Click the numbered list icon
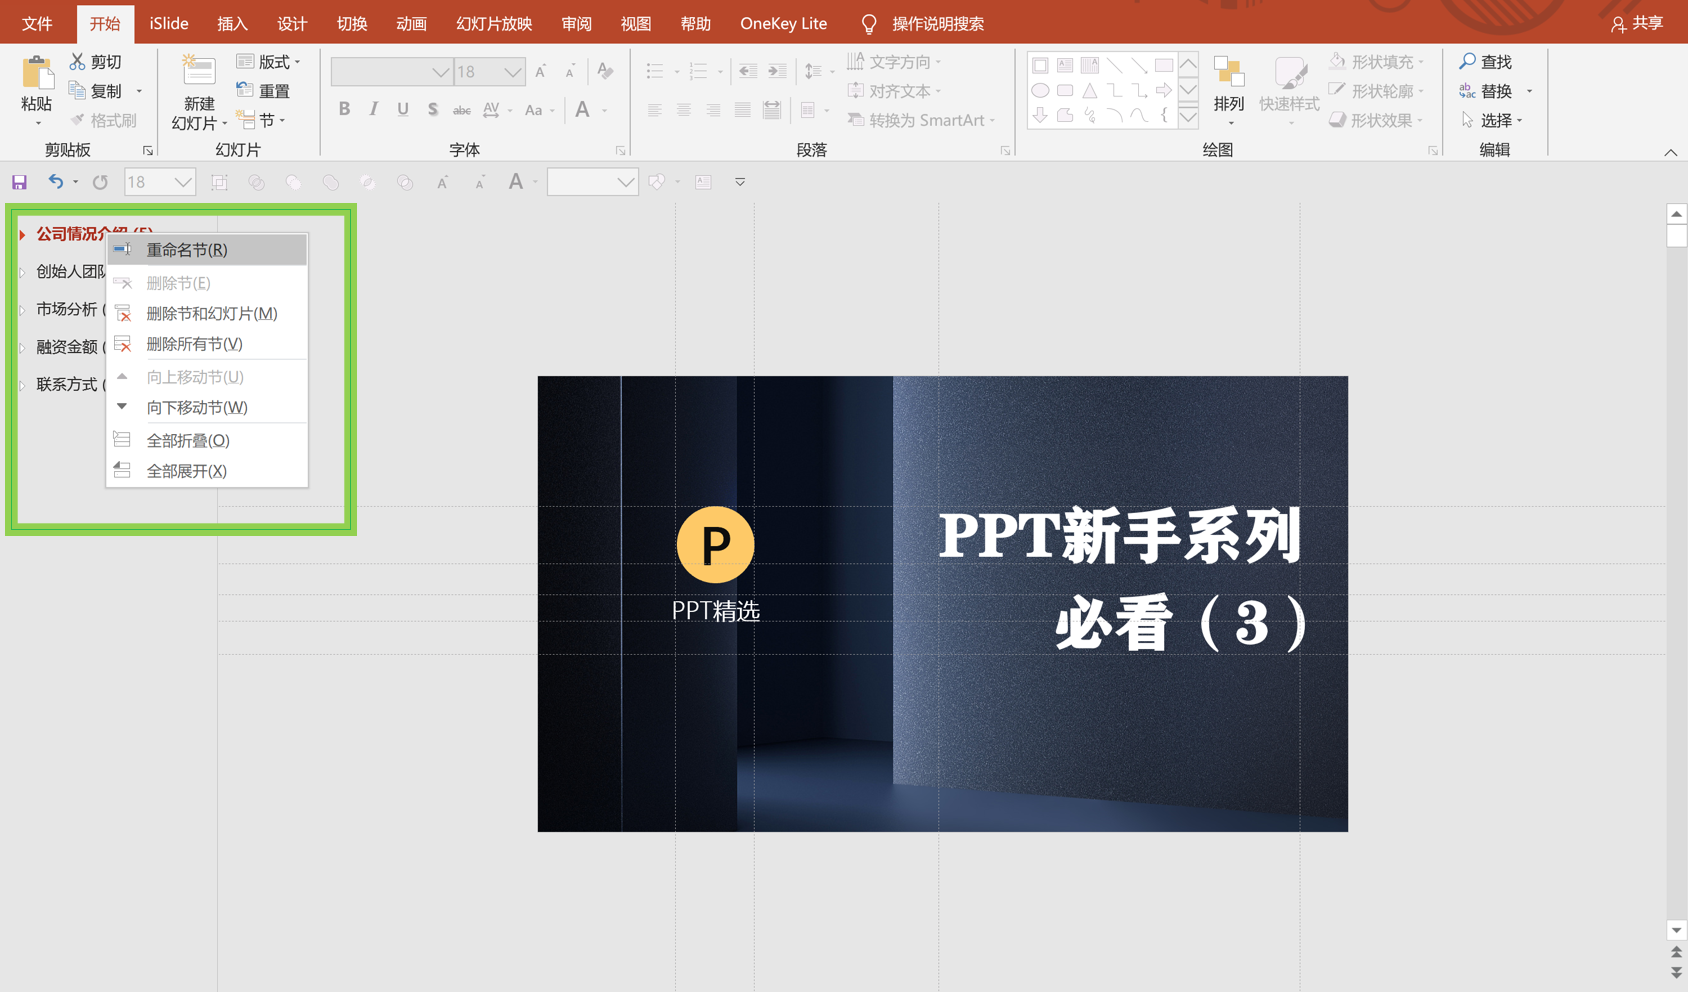Viewport: 1688px width, 992px height. click(698, 71)
